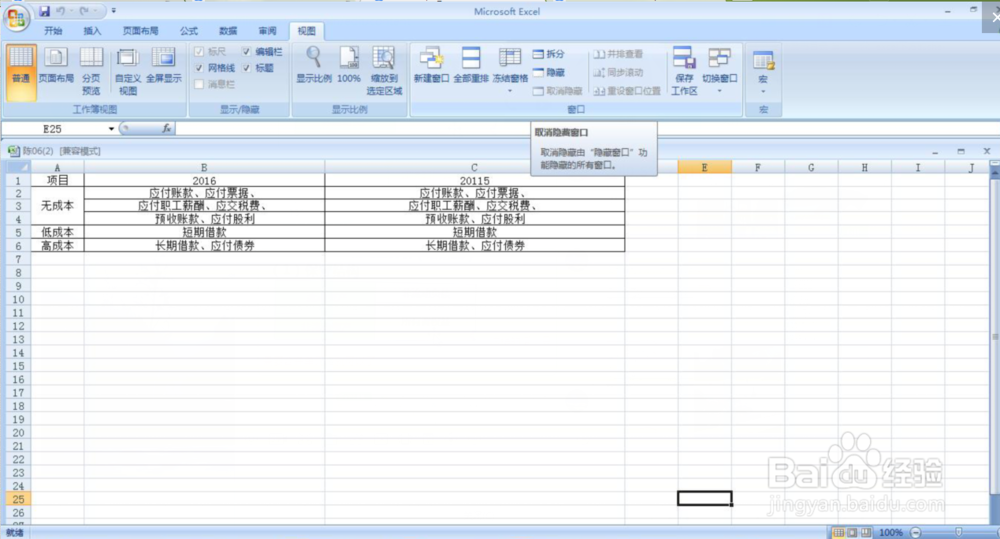Click the 100% zoom level in status bar
Screen dimensions: 1000x539
click(x=890, y=533)
